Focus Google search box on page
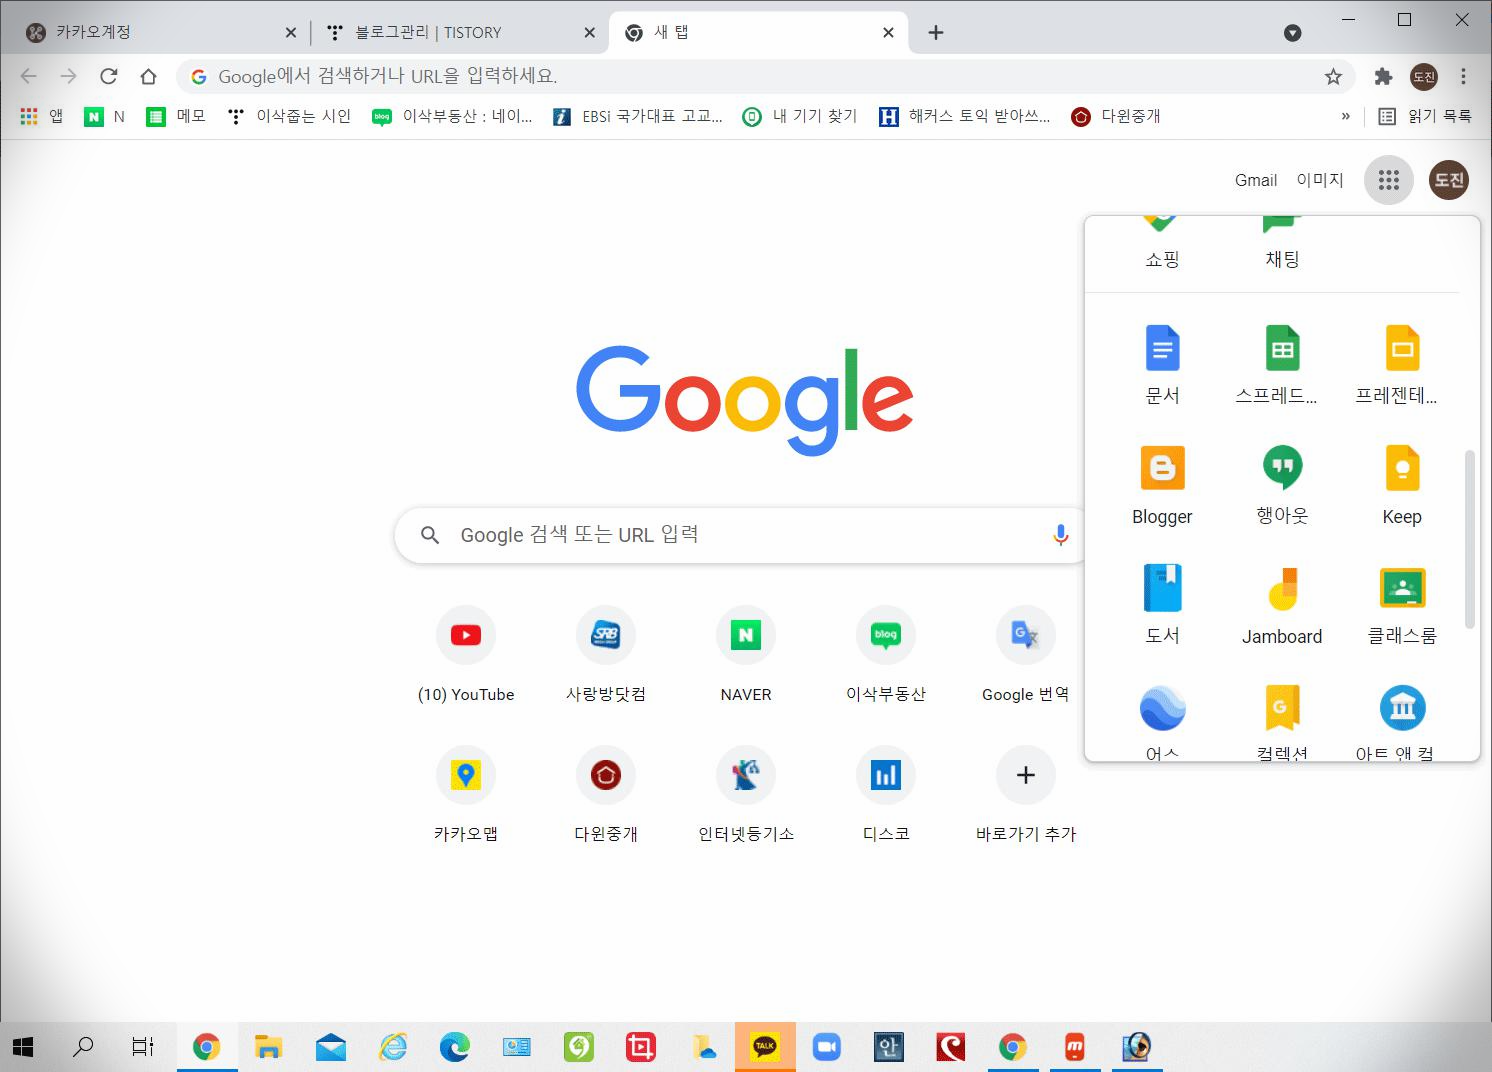 pos(740,535)
